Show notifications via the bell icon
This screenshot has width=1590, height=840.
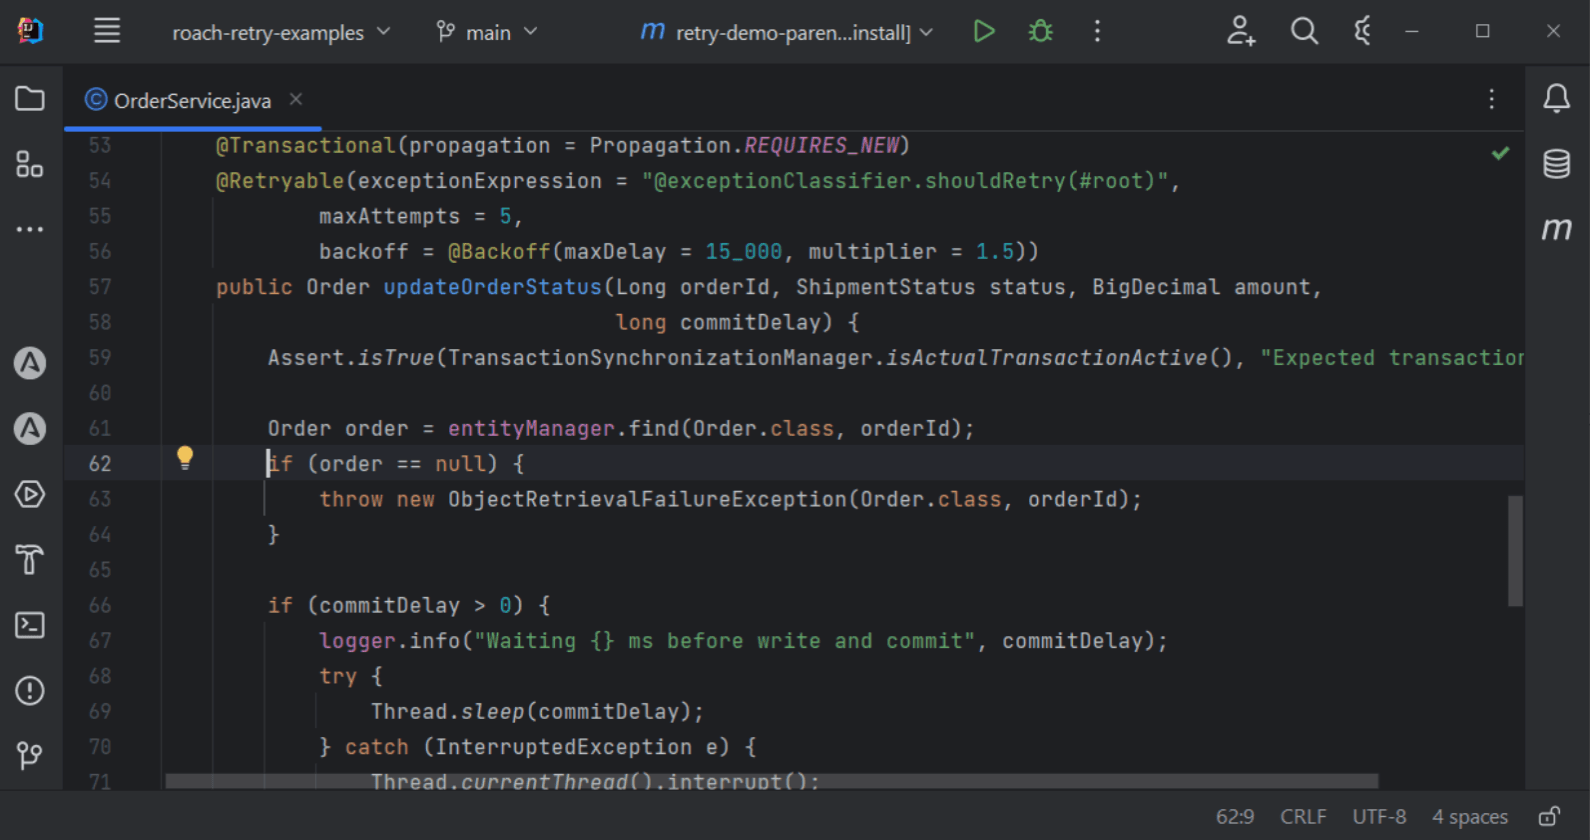pyautogui.click(x=1556, y=99)
